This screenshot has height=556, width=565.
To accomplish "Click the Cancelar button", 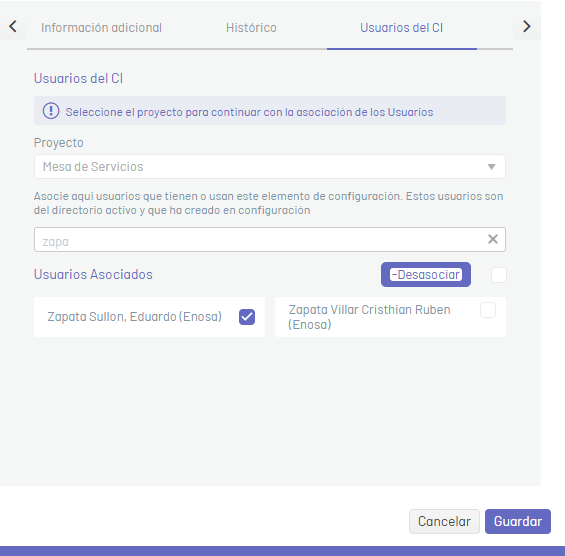I will (x=444, y=521).
